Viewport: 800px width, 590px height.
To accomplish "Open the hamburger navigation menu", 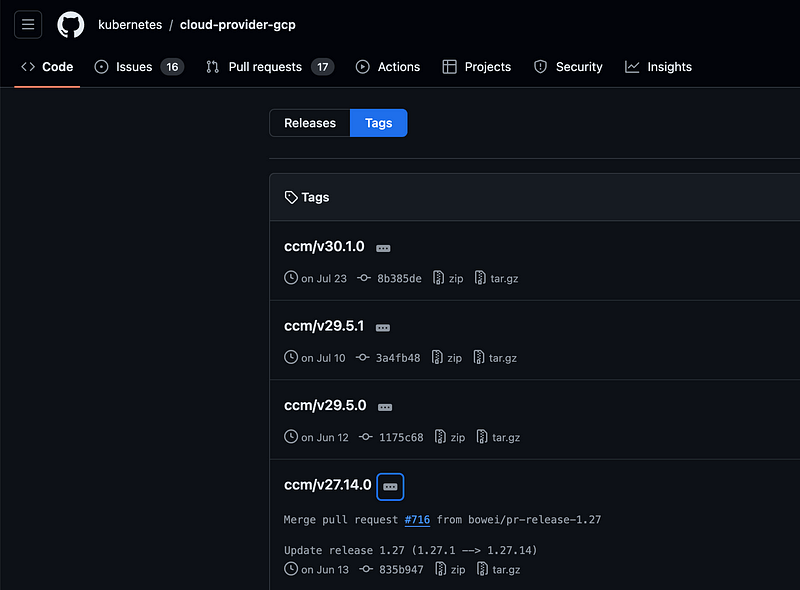I will coord(28,24).
